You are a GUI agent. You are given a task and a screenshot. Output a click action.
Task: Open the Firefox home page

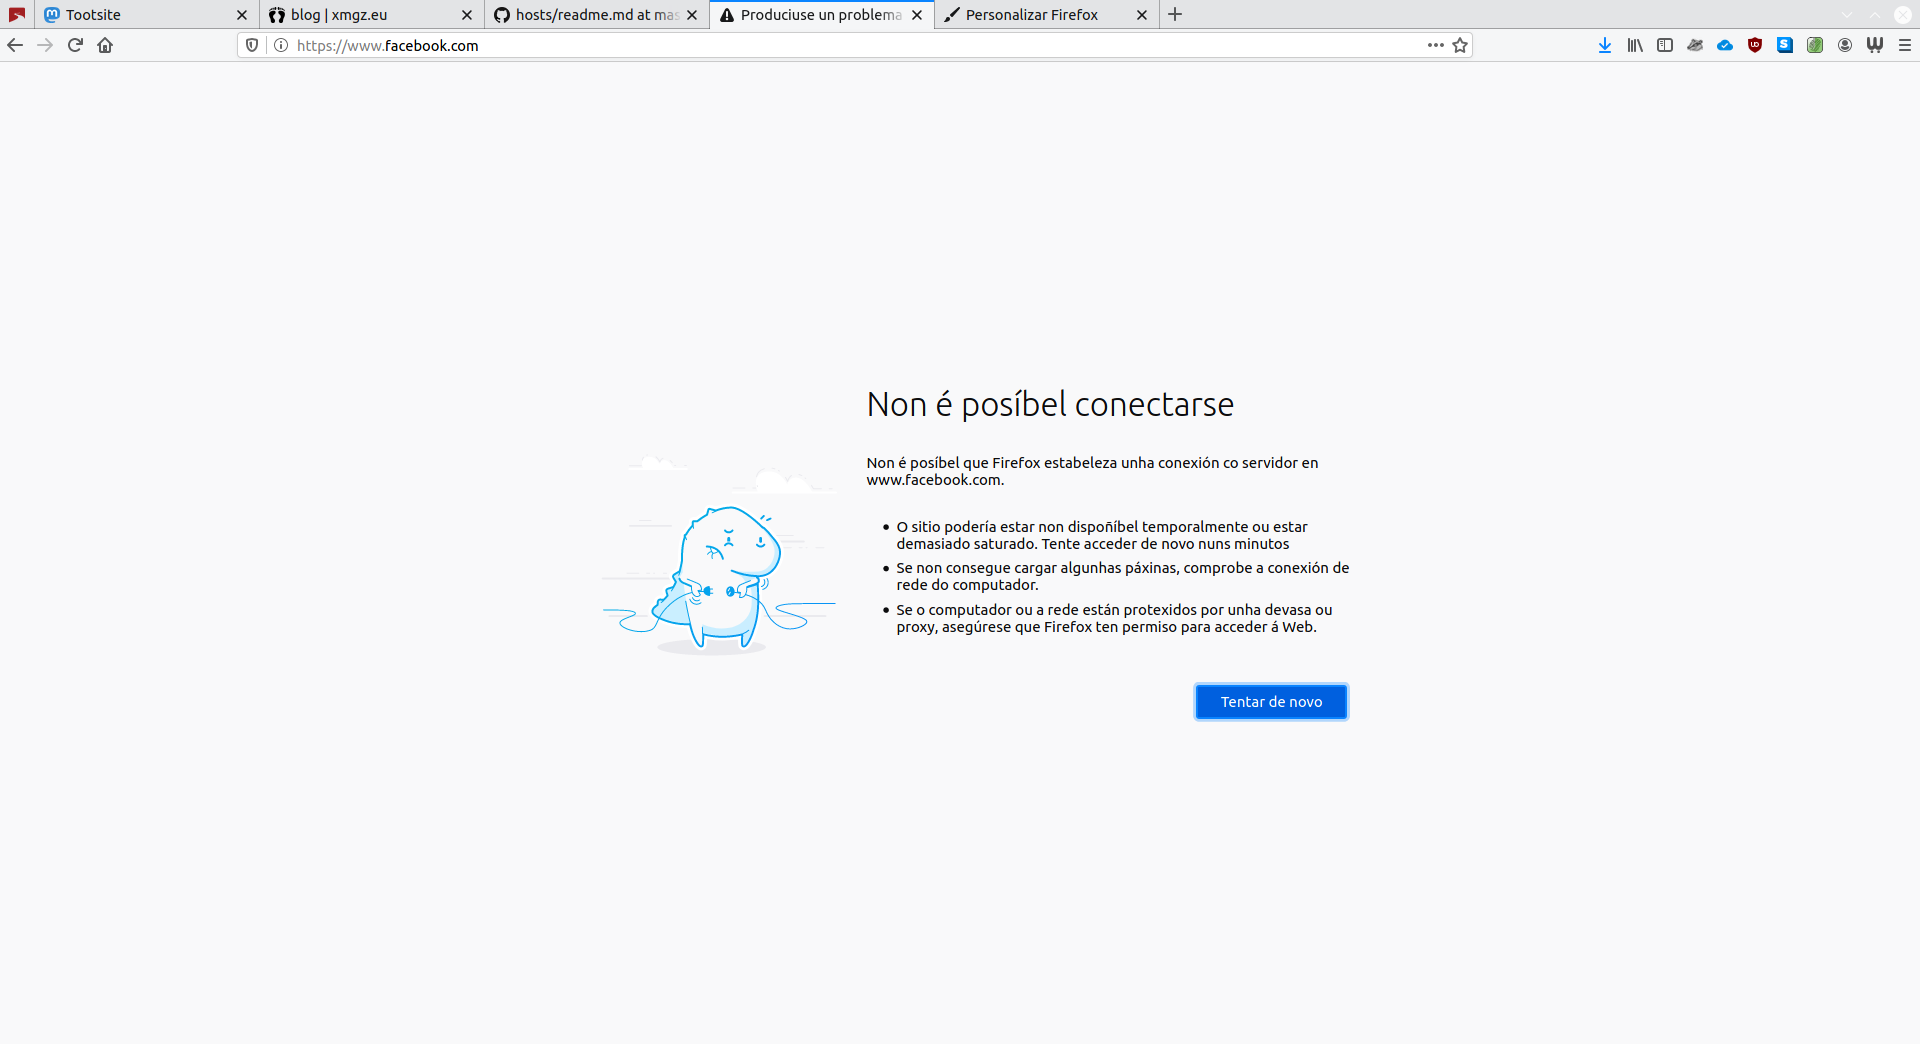coord(105,45)
